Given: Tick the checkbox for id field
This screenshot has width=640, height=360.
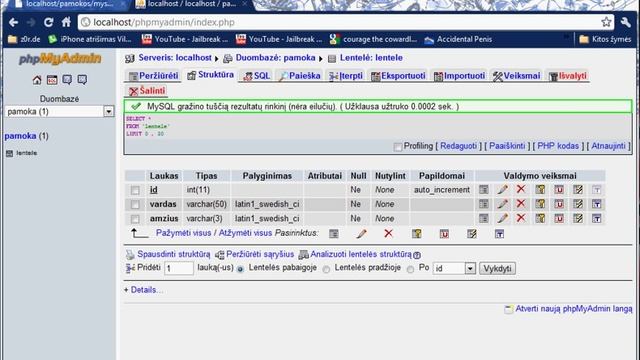Looking at the screenshot, I should [135, 190].
